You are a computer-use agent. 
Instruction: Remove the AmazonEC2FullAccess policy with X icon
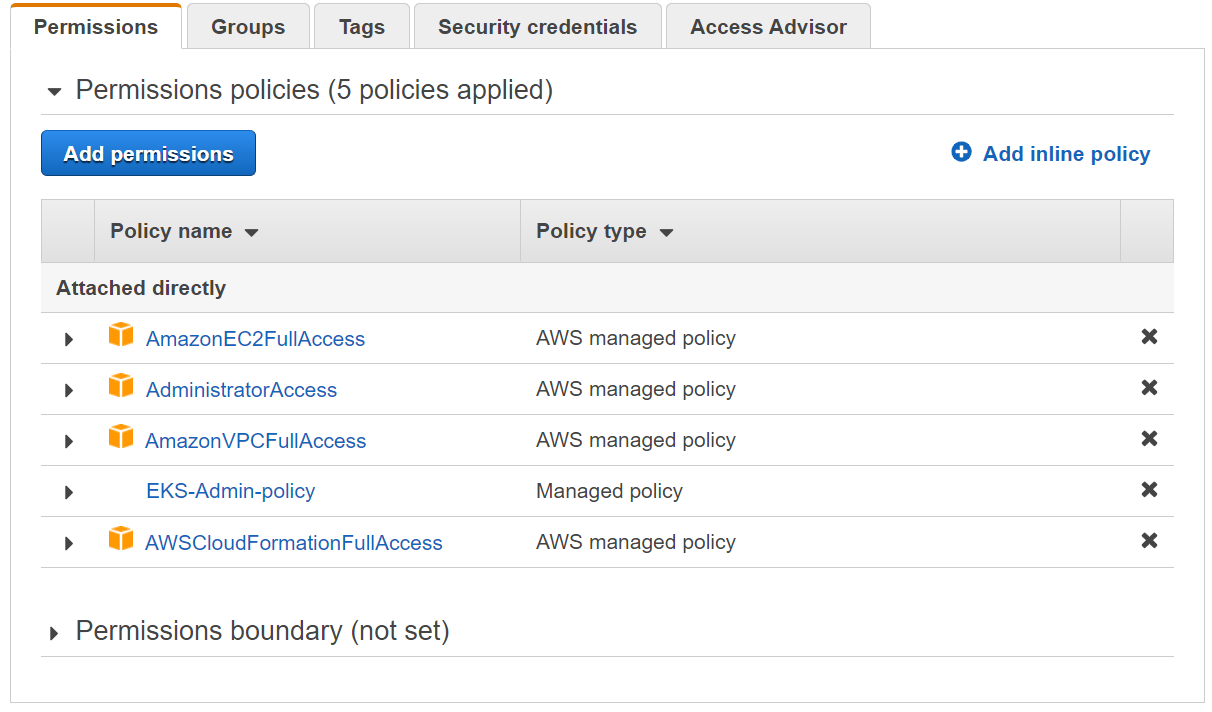[x=1149, y=337]
